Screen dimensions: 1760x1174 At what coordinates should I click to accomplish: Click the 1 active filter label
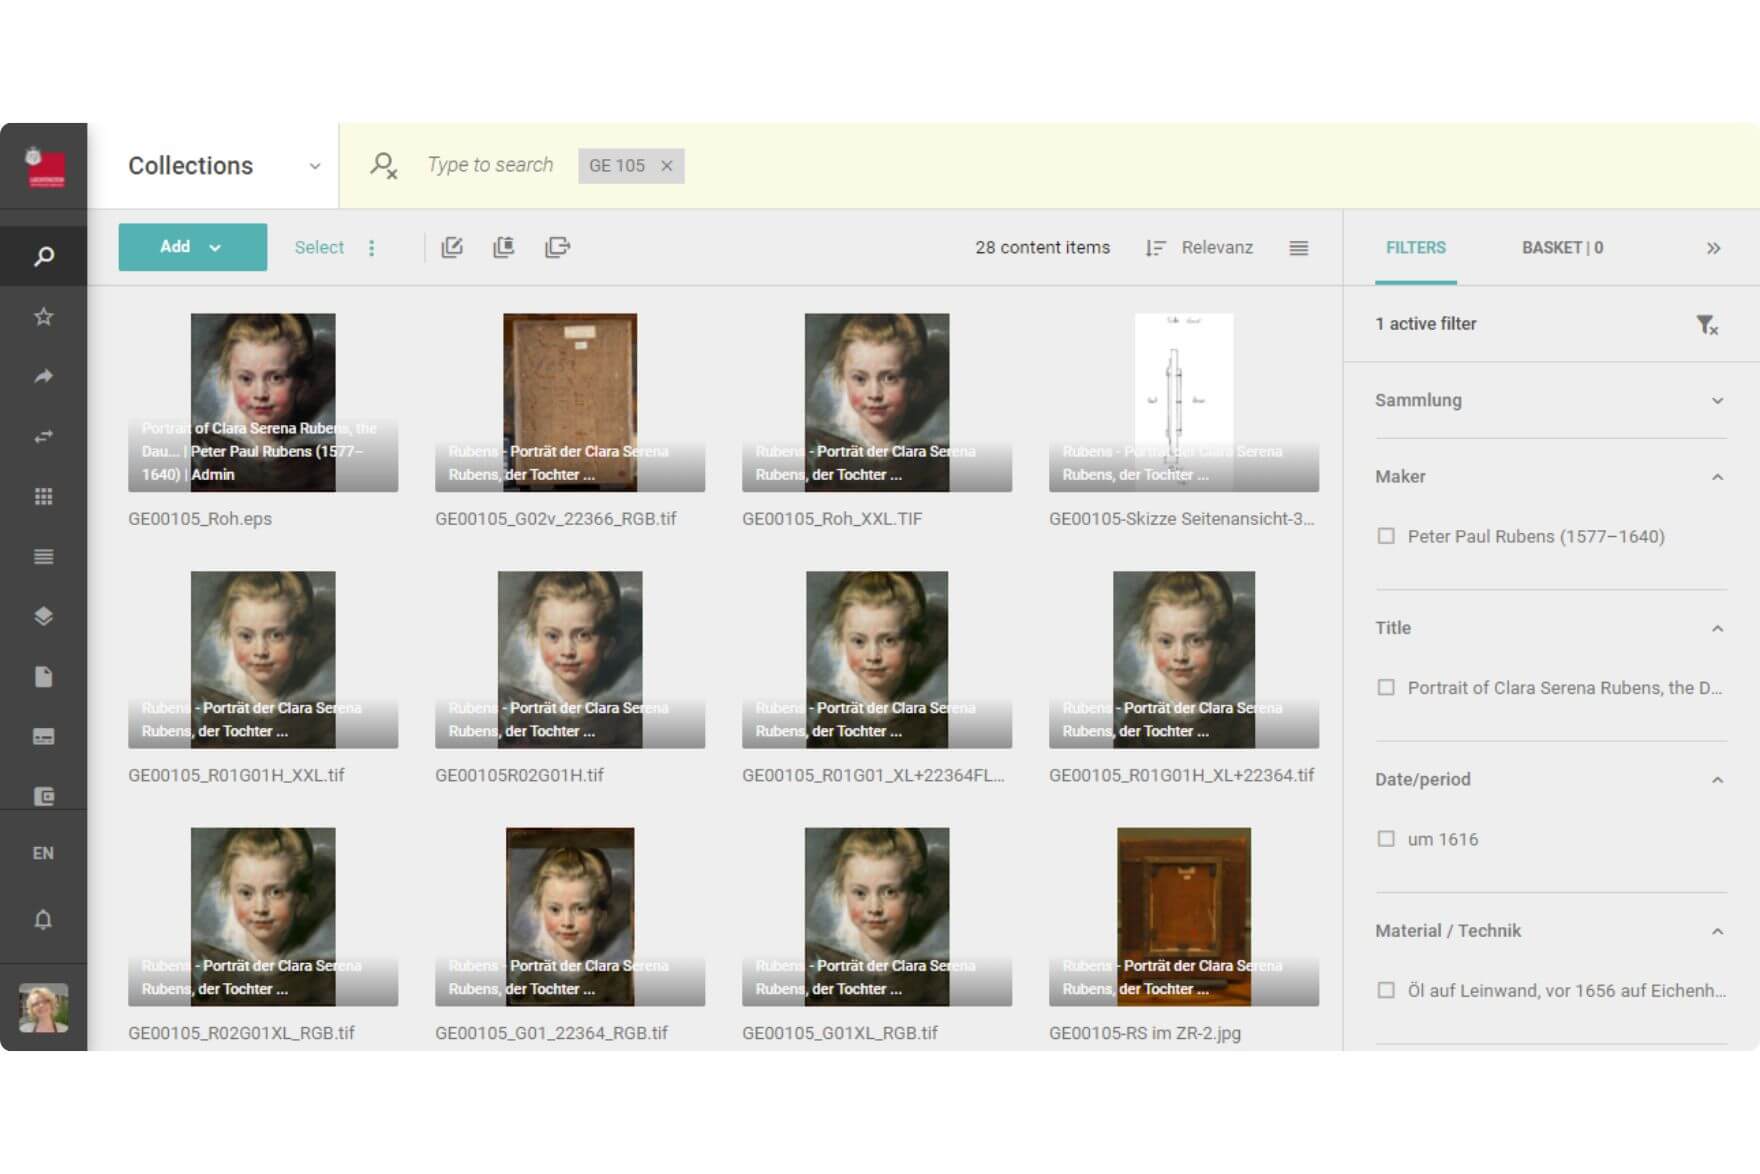(1425, 323)
